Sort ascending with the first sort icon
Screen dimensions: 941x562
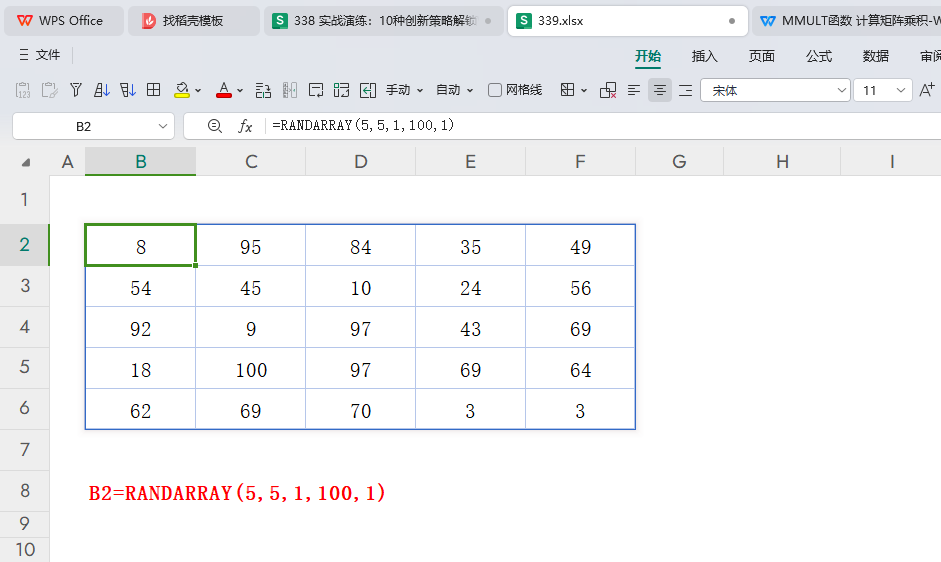(x=102, y=90)
